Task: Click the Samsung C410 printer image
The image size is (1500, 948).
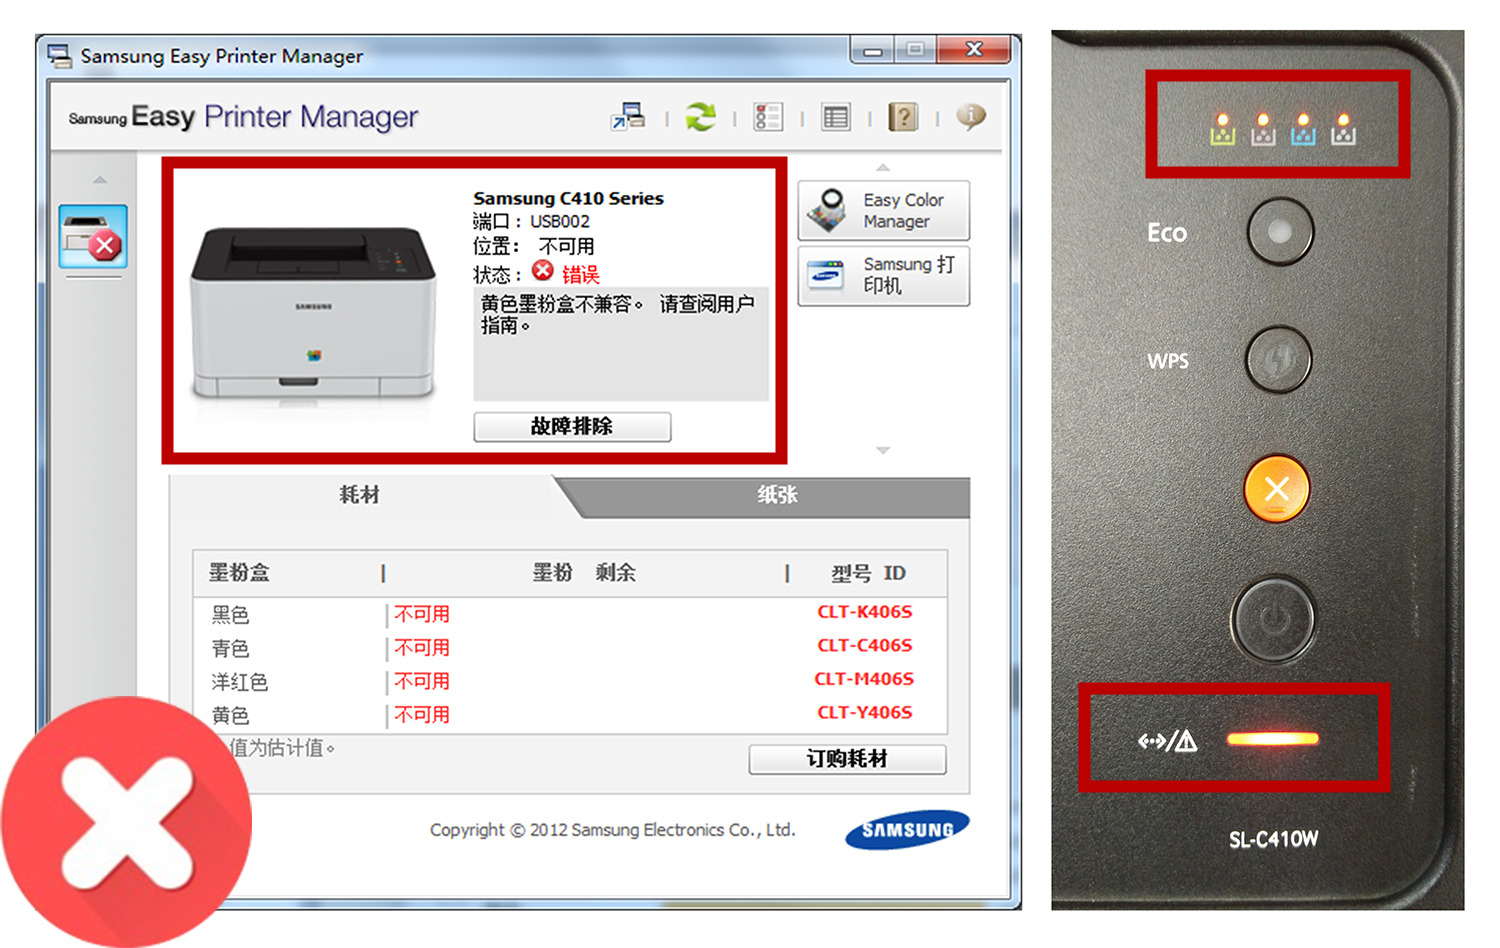Action: [x=314, y=312]
